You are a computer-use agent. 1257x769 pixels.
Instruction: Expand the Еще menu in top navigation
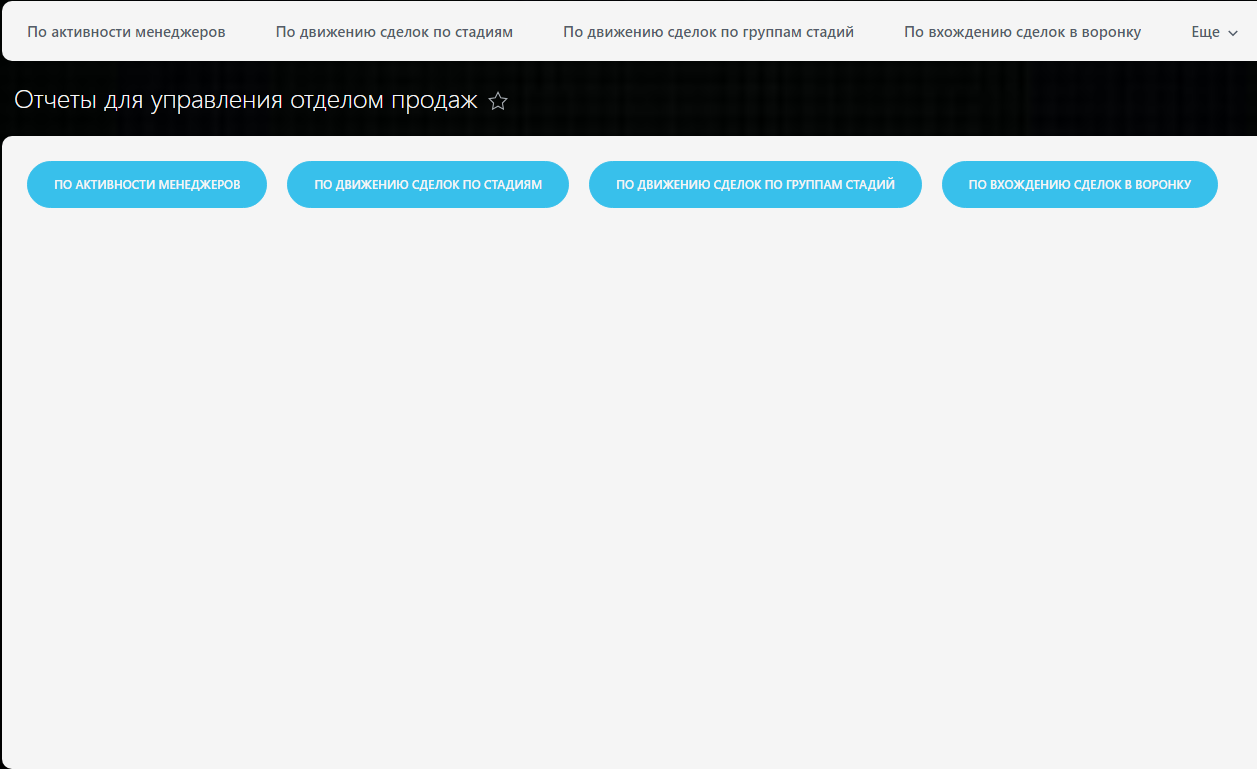tap(1214, 32)
